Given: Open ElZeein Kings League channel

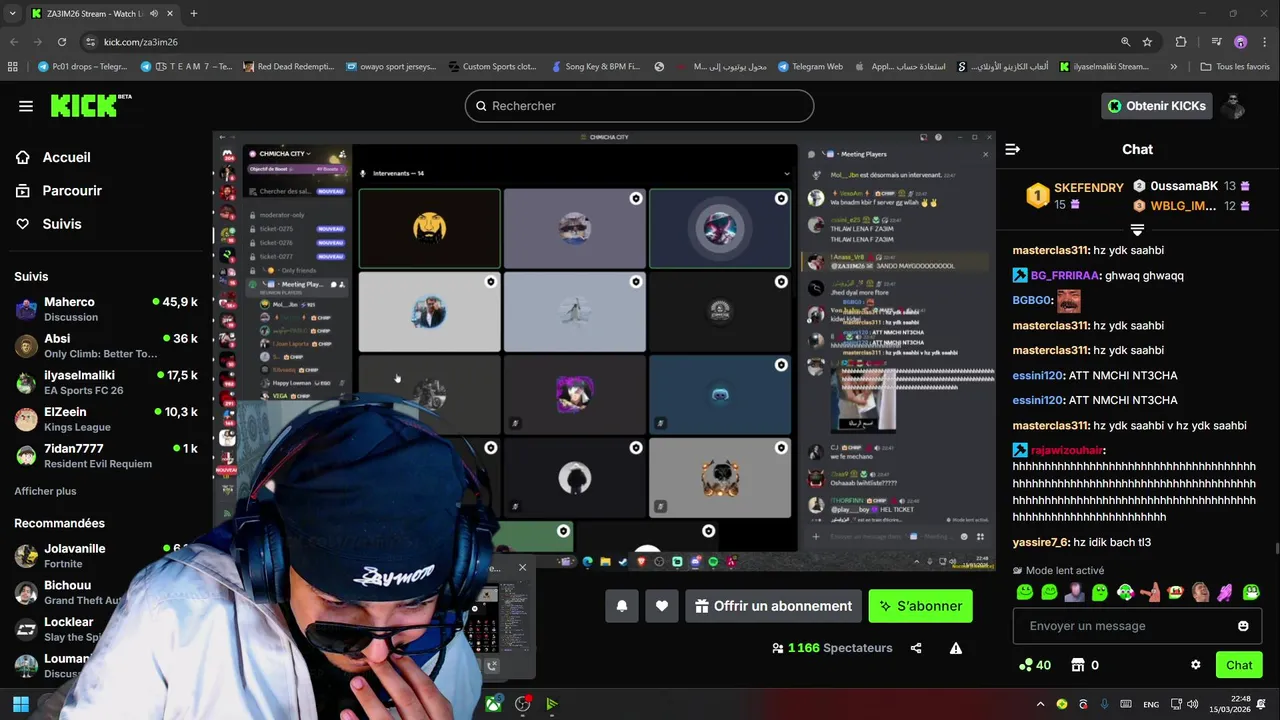Looking at the screenshot, I should (106, 419).
